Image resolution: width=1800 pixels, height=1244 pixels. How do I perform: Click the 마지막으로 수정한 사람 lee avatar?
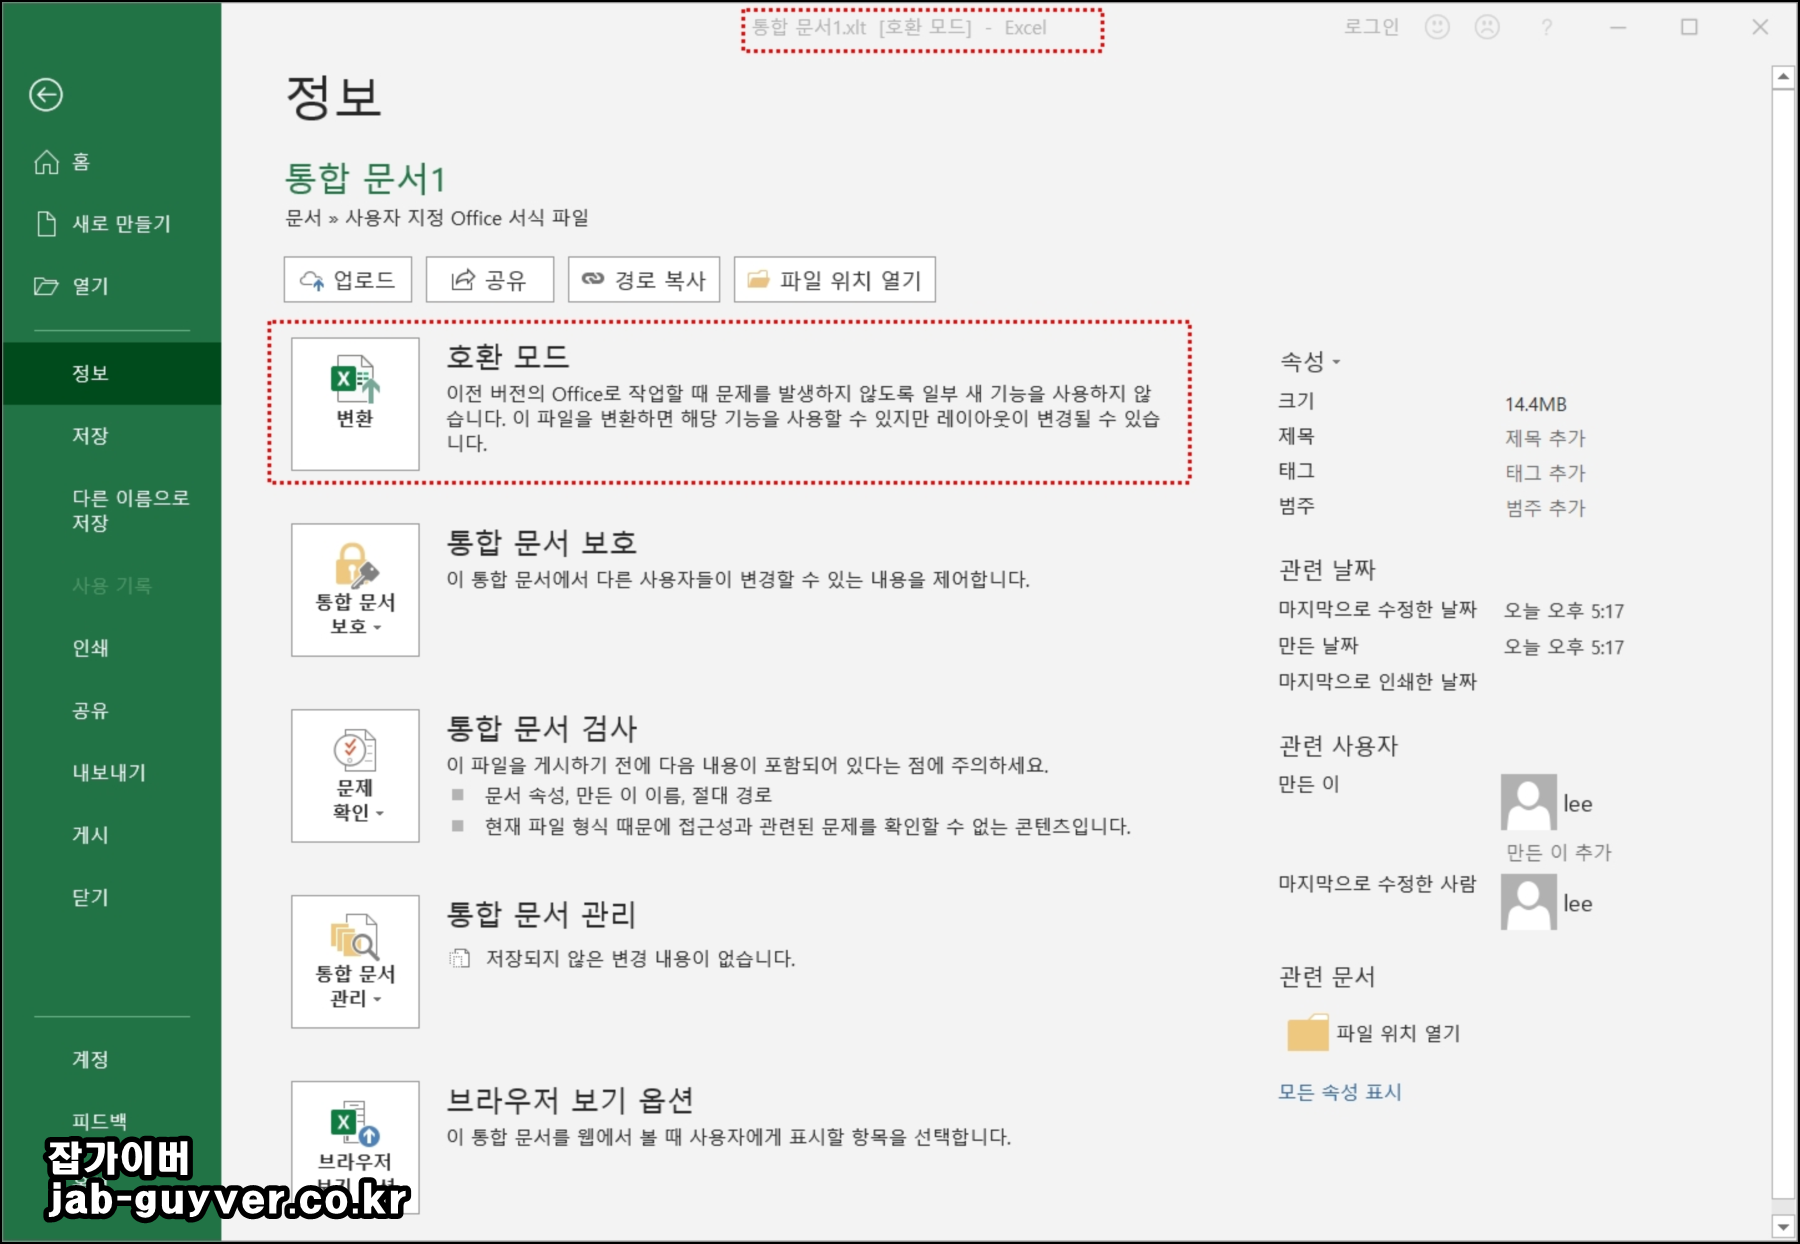tap(1529, 902)
